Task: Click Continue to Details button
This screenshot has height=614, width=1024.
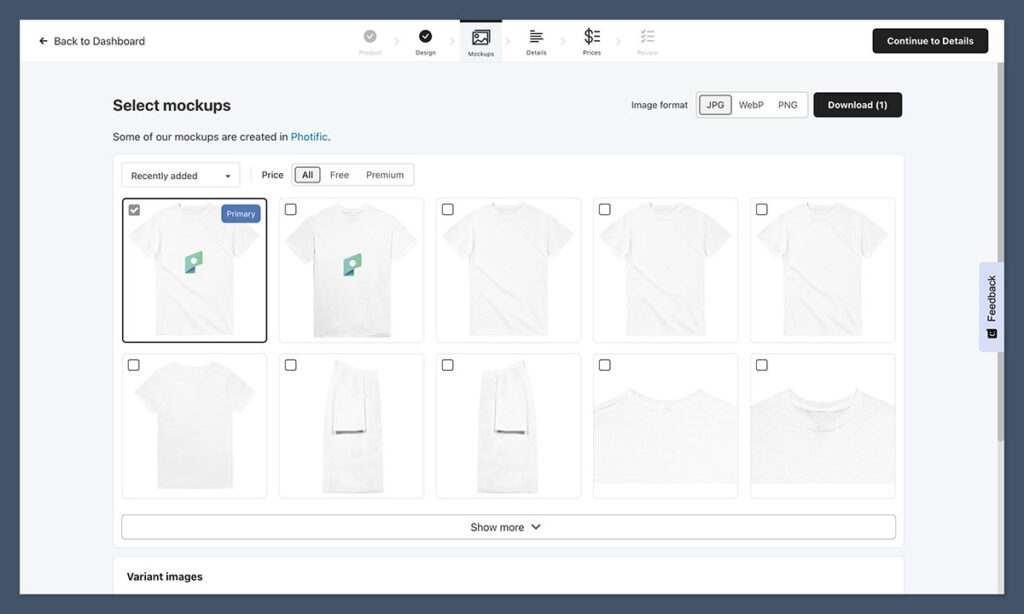Action: coord(929,41)
